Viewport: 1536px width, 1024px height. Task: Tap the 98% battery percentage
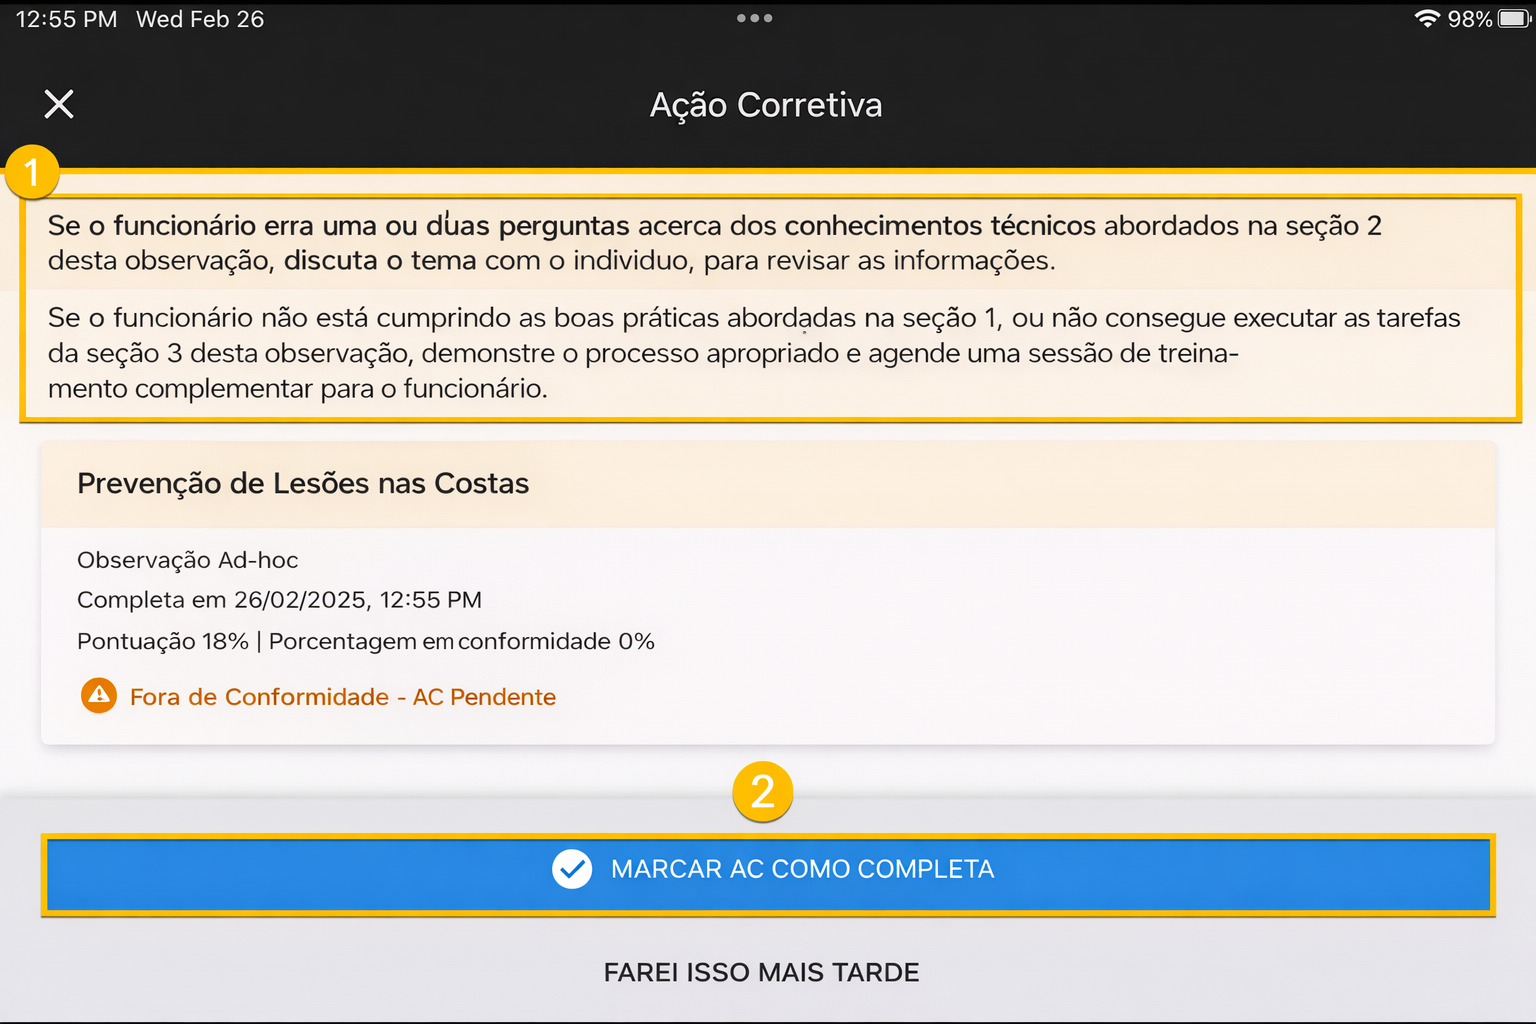tap(1469, 19)
